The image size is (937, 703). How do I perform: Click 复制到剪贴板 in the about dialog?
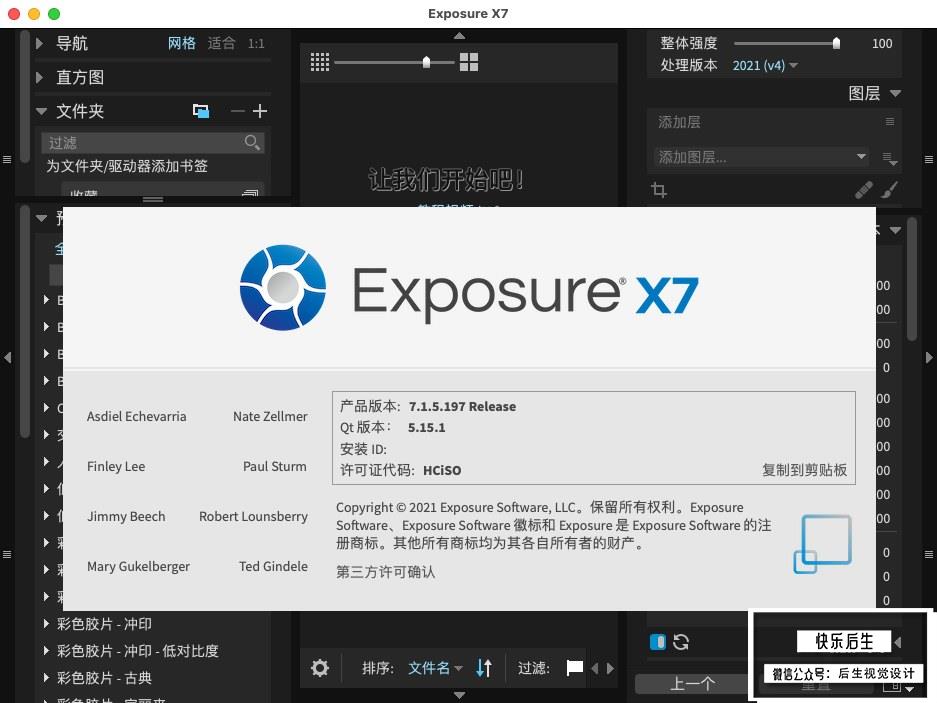804,470
